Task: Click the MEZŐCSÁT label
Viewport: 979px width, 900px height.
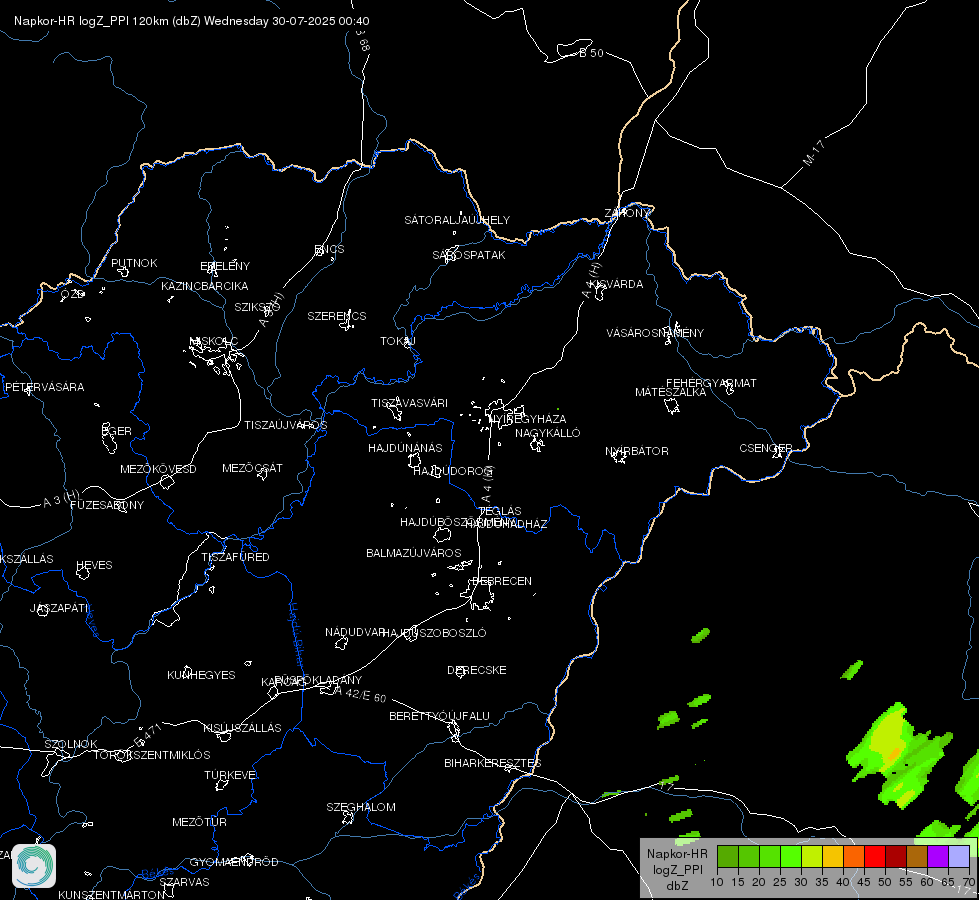Action: [252, 468]
